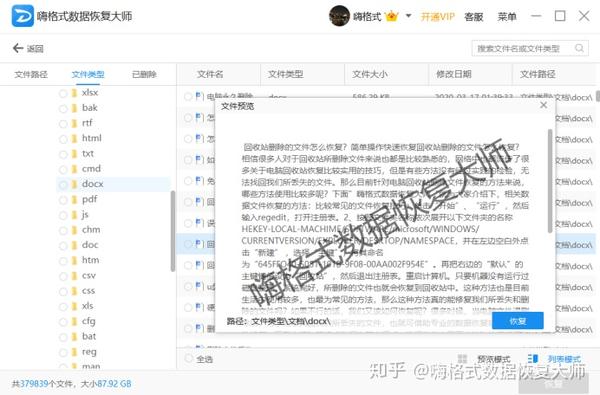This screenshot has height=395, width=600.
Task: Sort by the 文件大小 column header
Action: pyautogui.click(x=370, y=74)
